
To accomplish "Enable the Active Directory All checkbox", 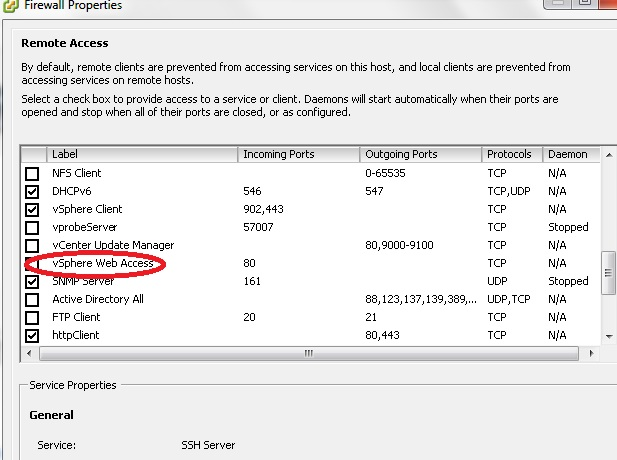I will 33,300.
